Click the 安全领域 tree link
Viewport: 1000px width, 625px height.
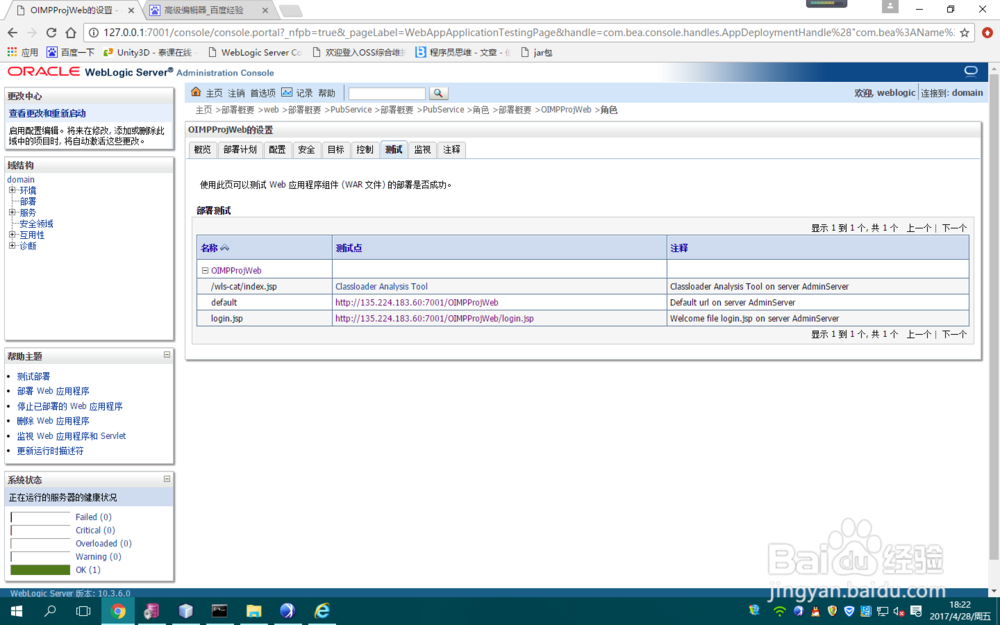[x=36, y=224]
